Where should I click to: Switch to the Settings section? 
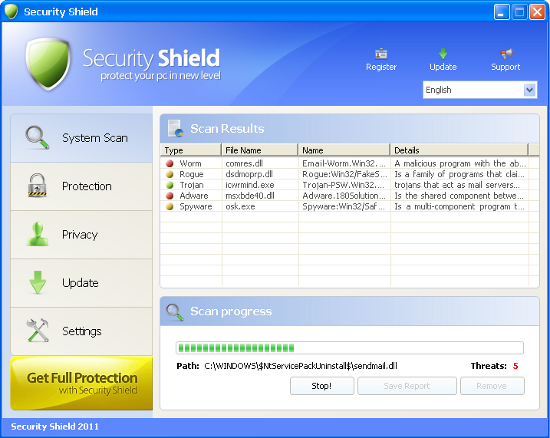point(81,331)
